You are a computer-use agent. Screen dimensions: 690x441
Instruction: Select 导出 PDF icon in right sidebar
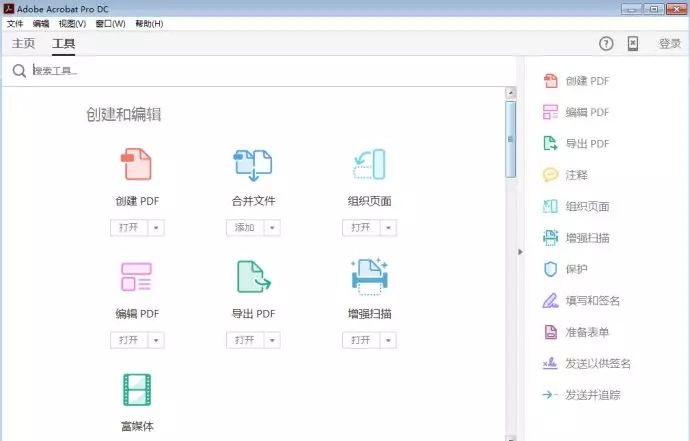coord(551,143)
